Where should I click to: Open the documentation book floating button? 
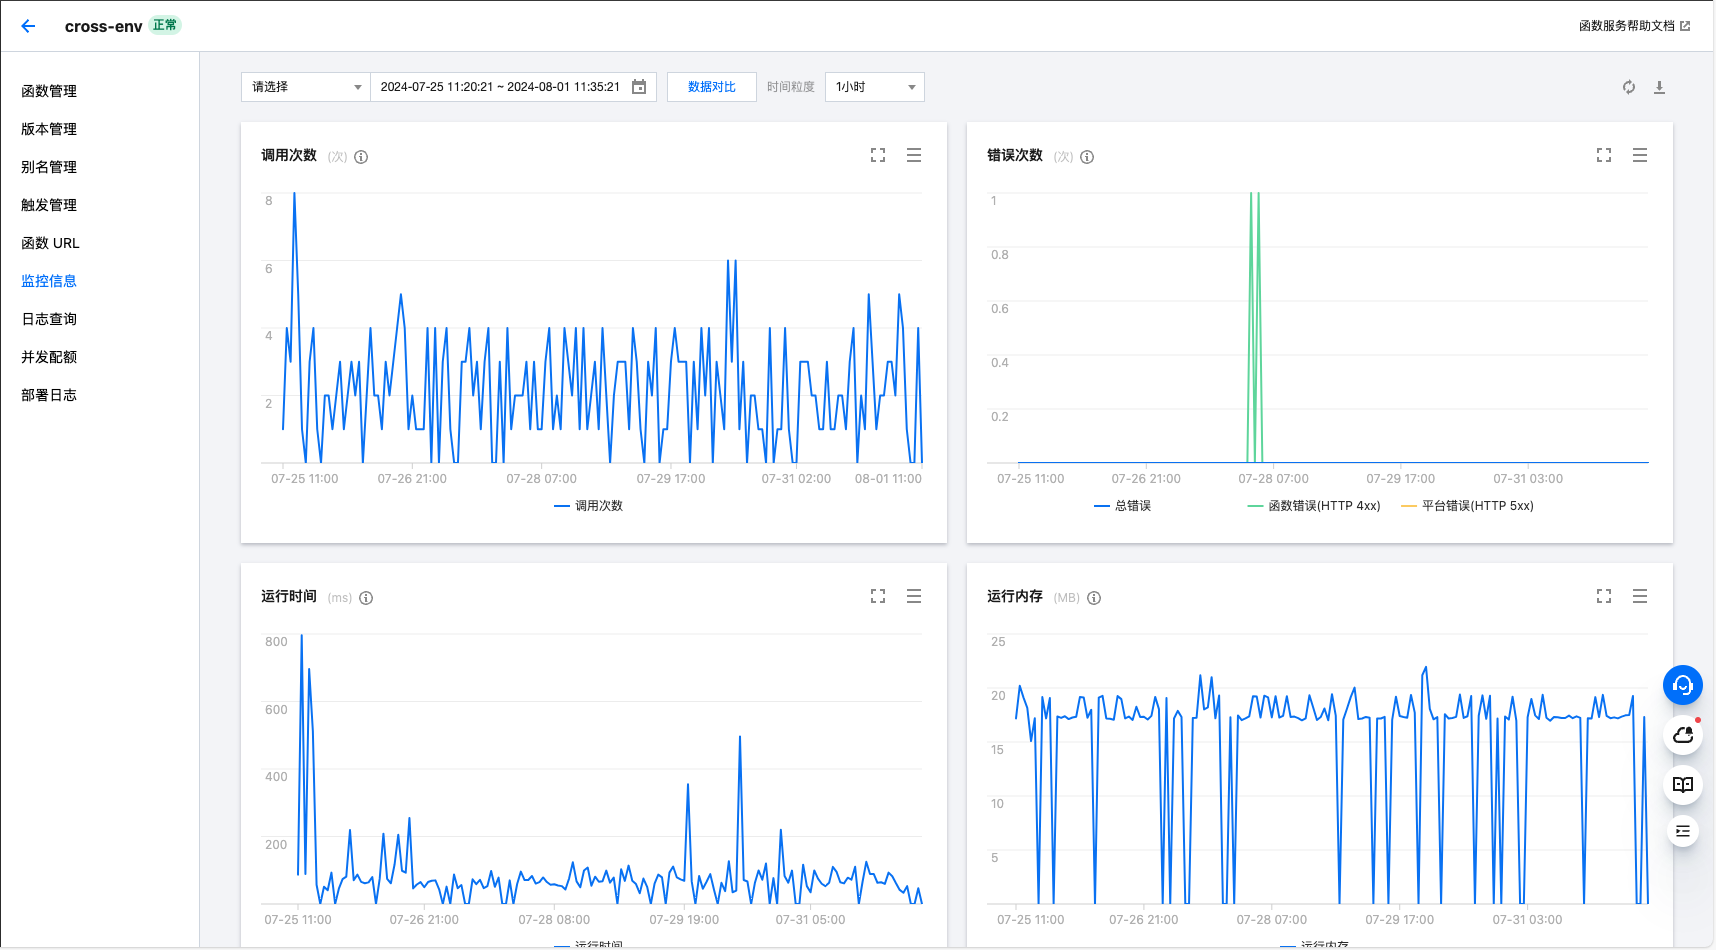click(1683, 785)
